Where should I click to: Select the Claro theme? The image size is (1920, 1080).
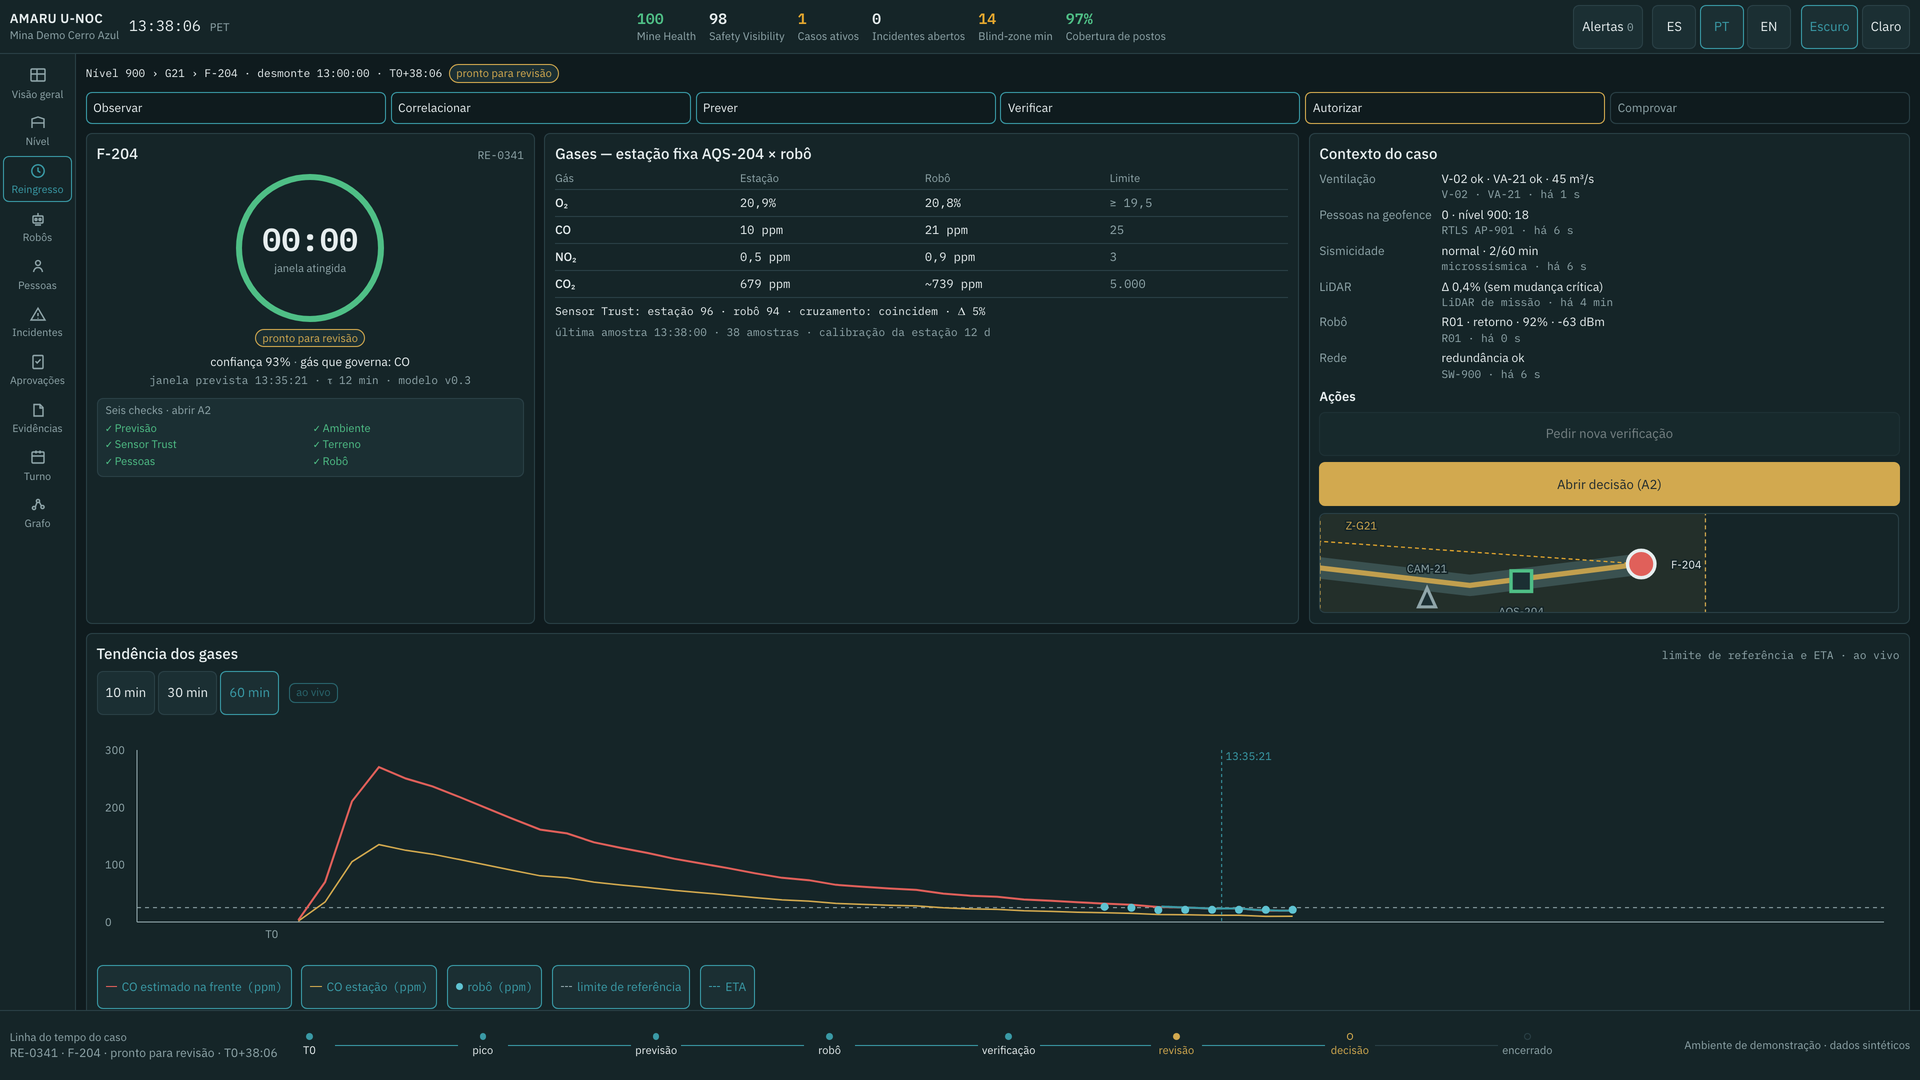1885,27
